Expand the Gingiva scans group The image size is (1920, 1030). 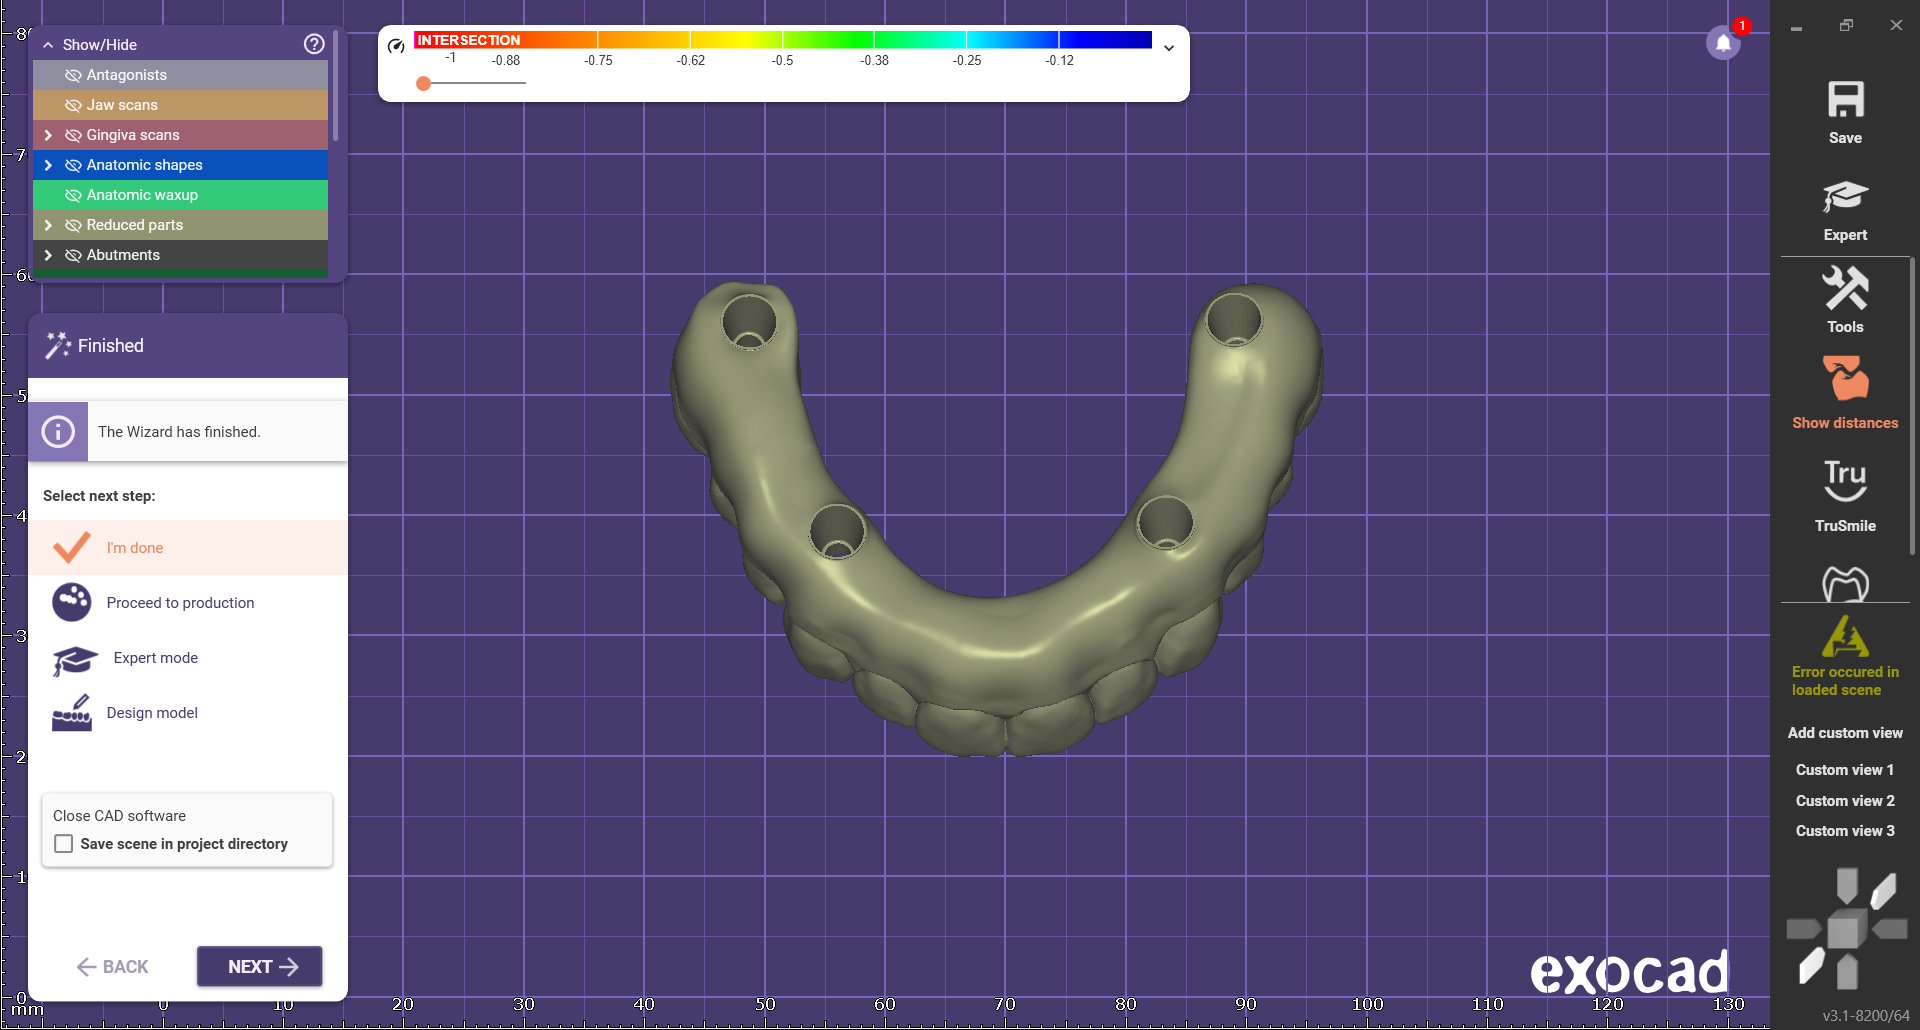48,135
